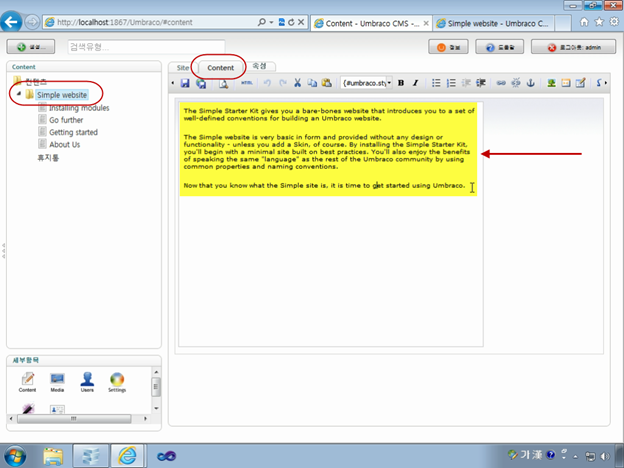Viewport: 624px width, 468px height.
Task: Click the browser URL address field
Action: point(155,22)
